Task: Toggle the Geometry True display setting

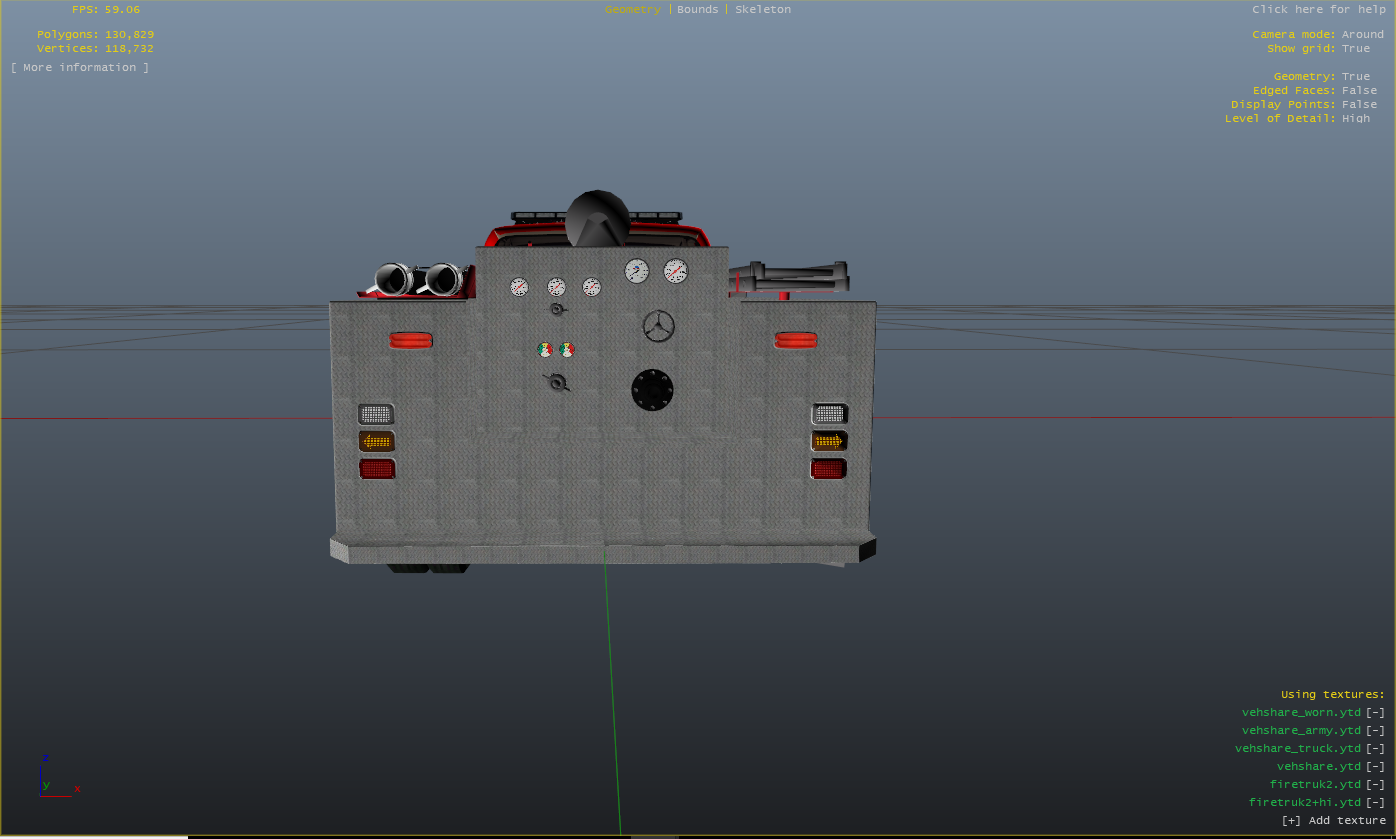Action: [1356, 76]
